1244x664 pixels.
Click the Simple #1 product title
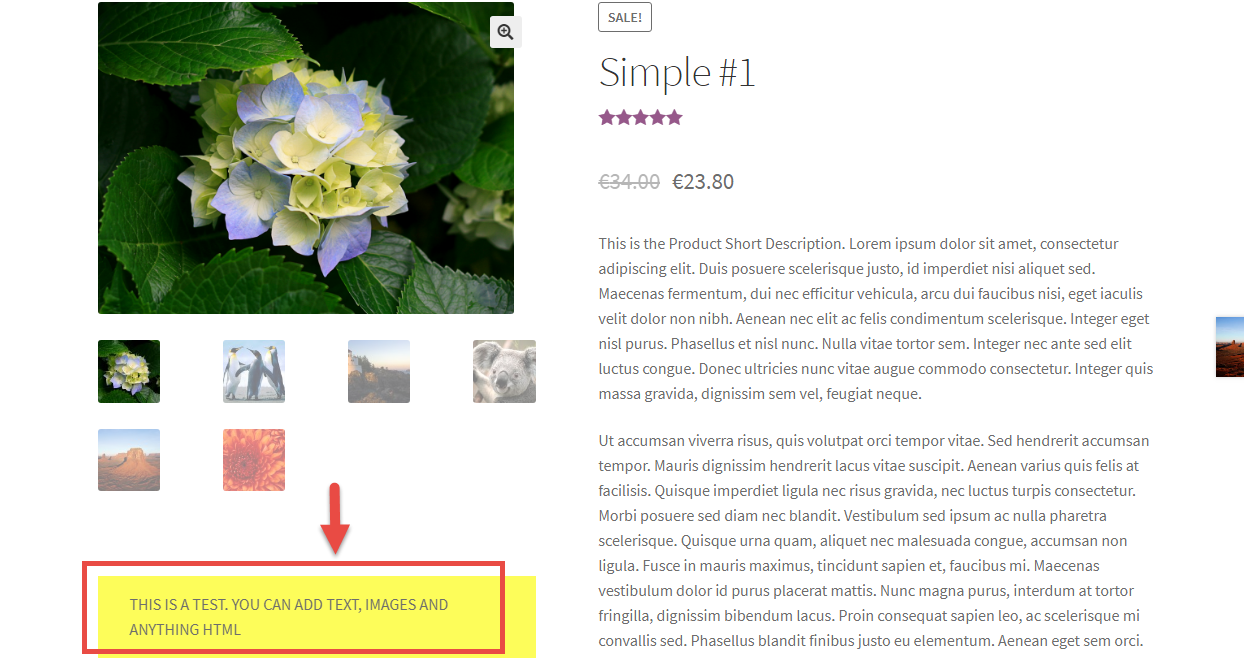pyautogui.click(x=677, y=73)
